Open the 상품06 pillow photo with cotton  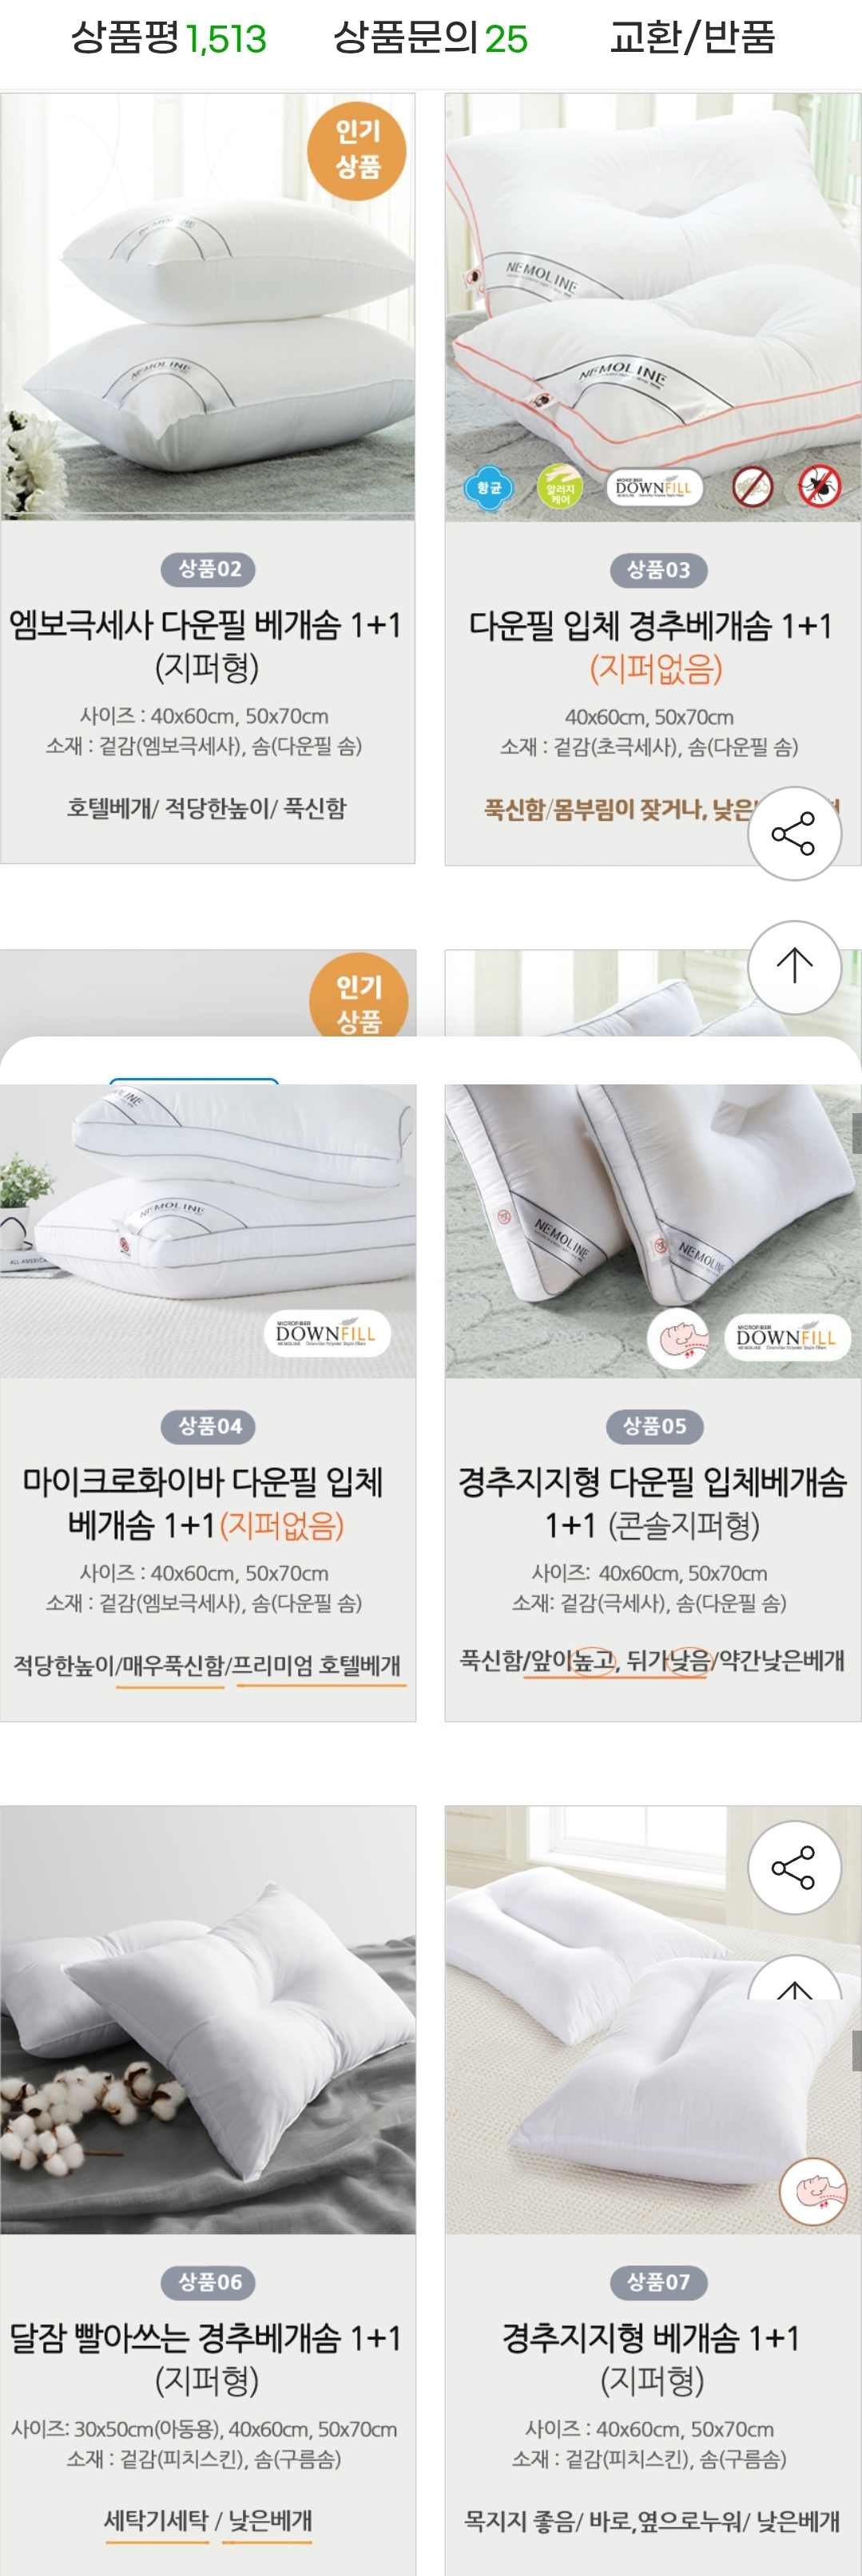tap(208, 2020)
